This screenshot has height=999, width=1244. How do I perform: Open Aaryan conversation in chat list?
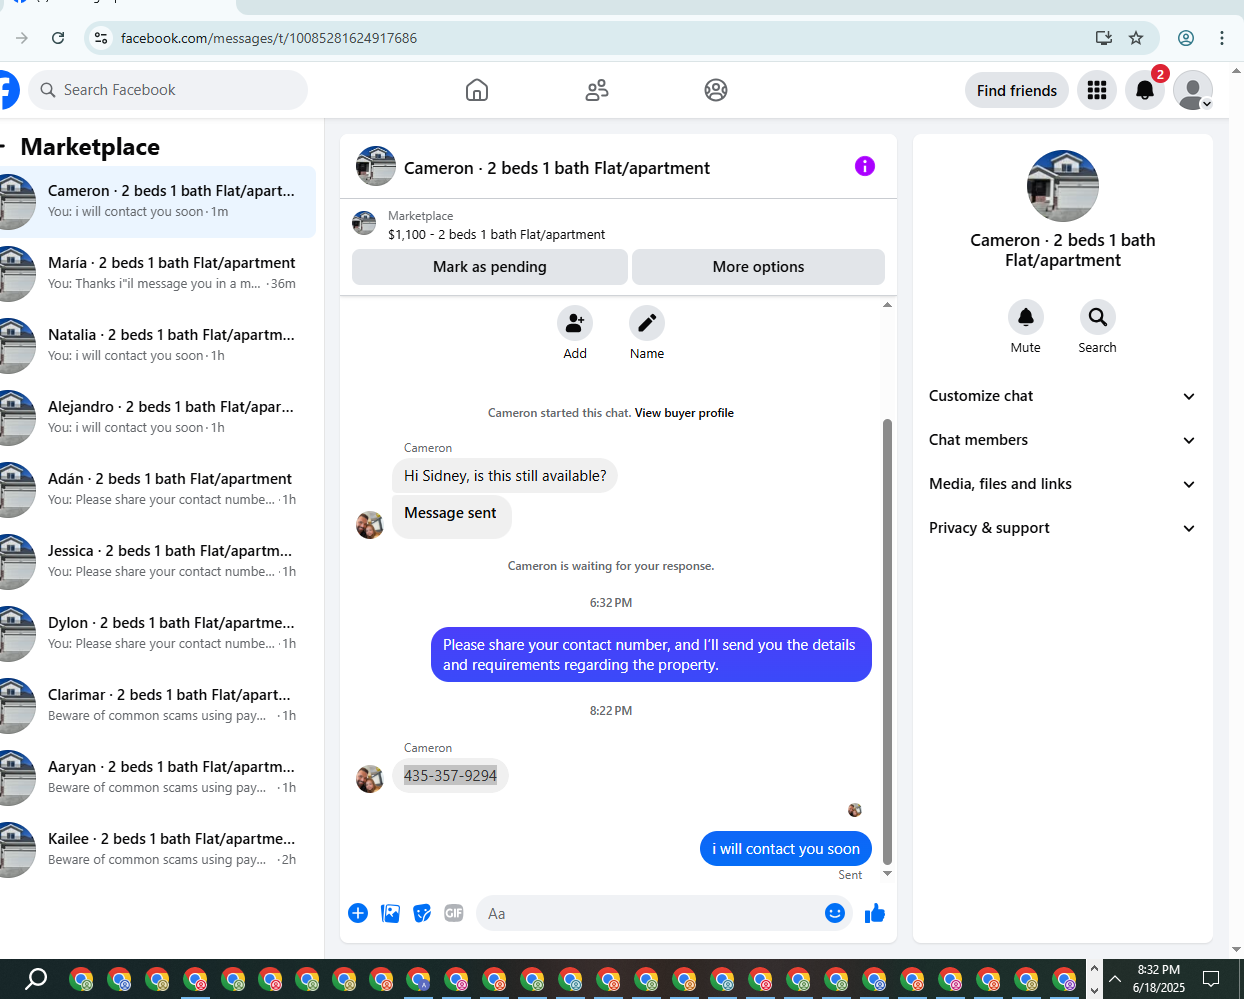158,777
